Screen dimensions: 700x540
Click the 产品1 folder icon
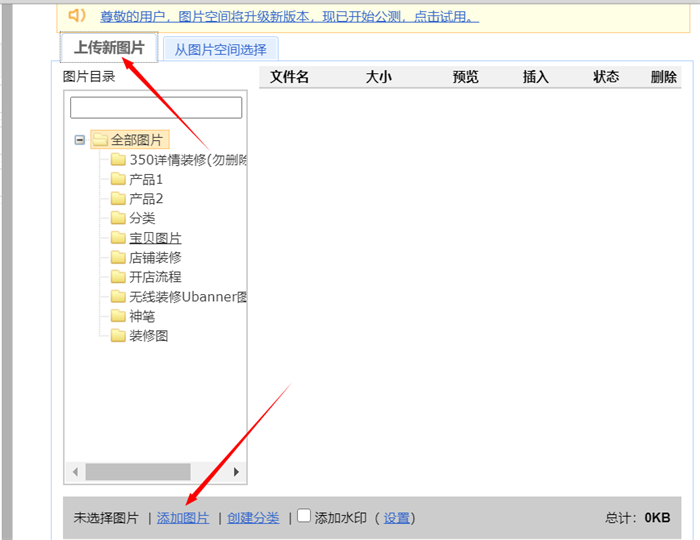[x=118, y=179]
